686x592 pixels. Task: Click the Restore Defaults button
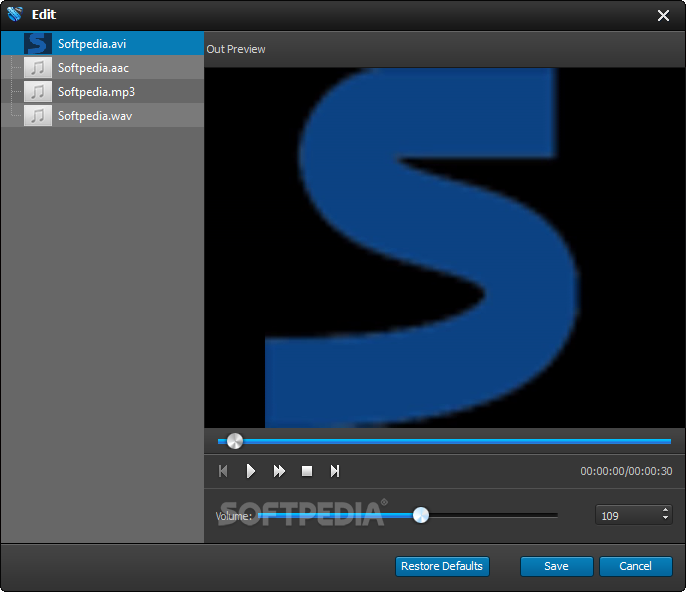pos(442,566)
